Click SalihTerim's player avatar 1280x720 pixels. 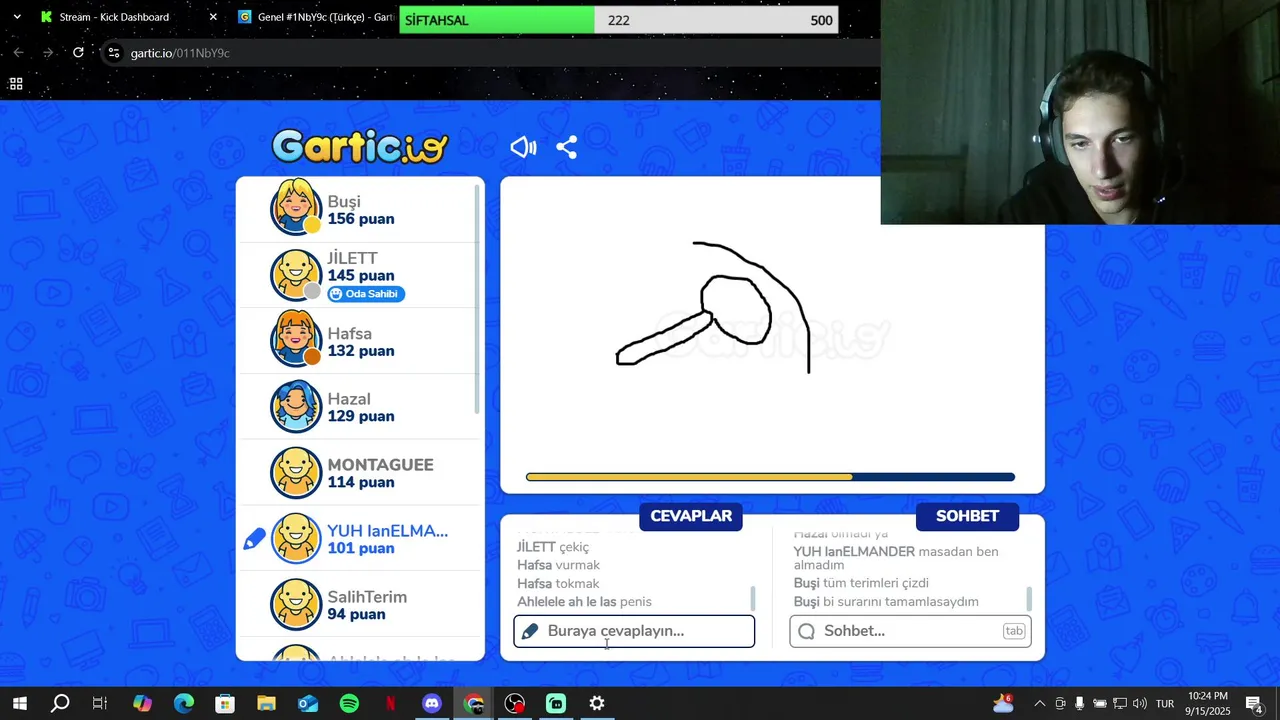[296, 604]
